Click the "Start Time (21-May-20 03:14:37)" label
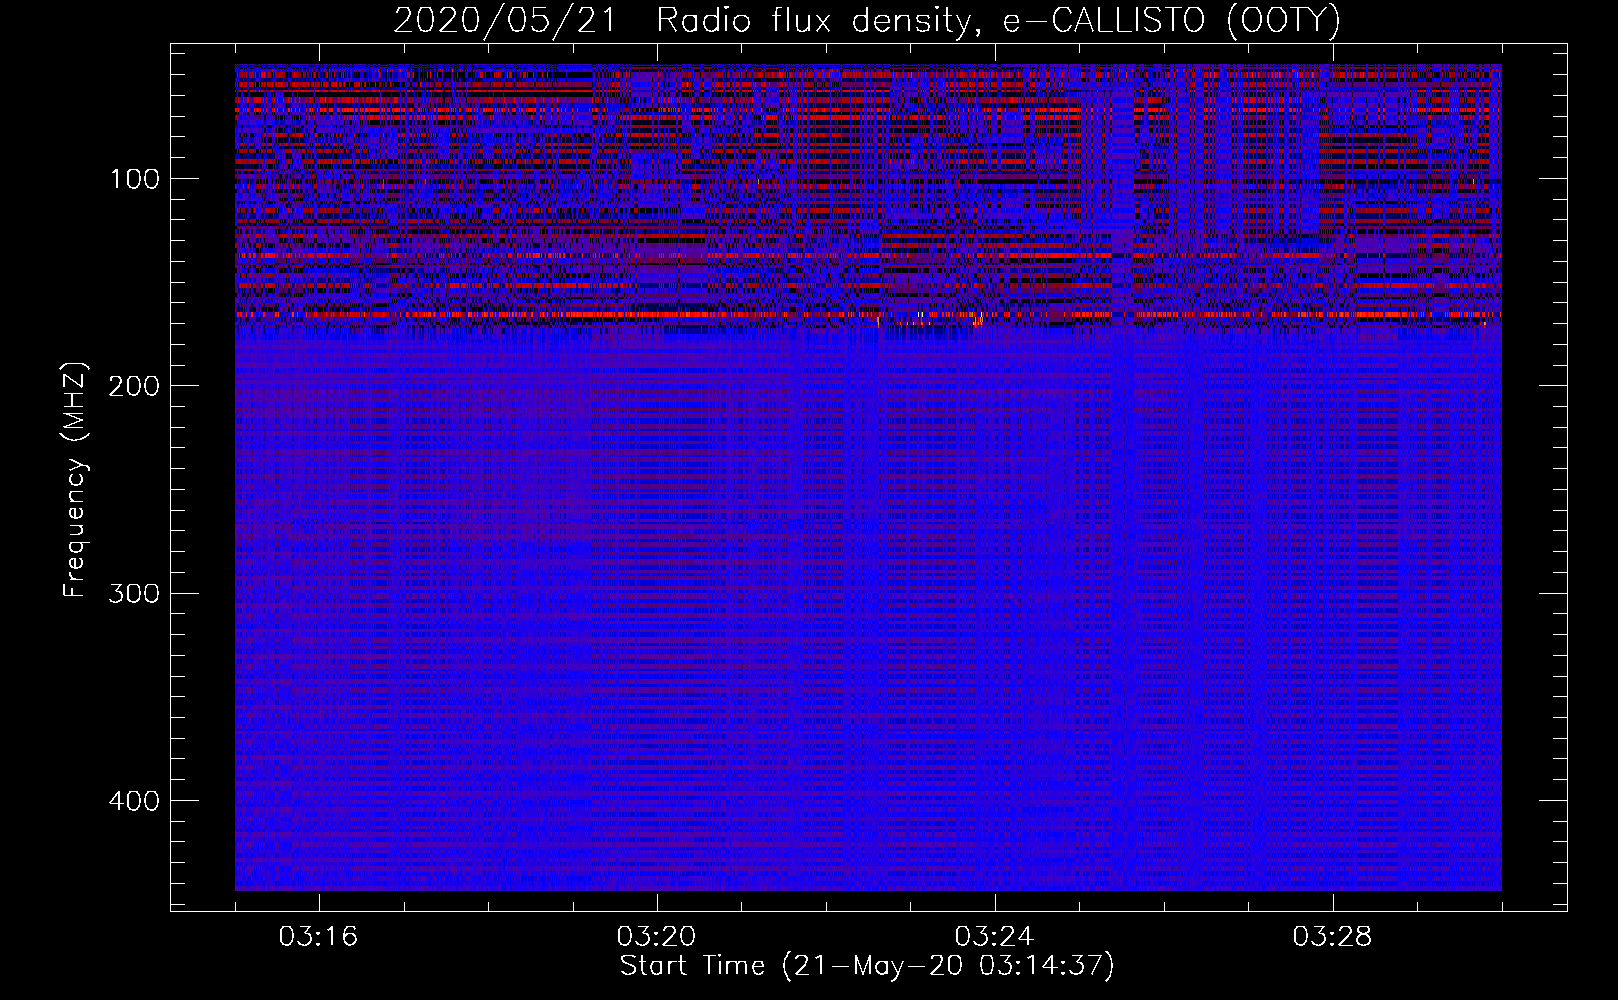The height and width of the screenshot is (1000, 1618). tap(867, 966)
